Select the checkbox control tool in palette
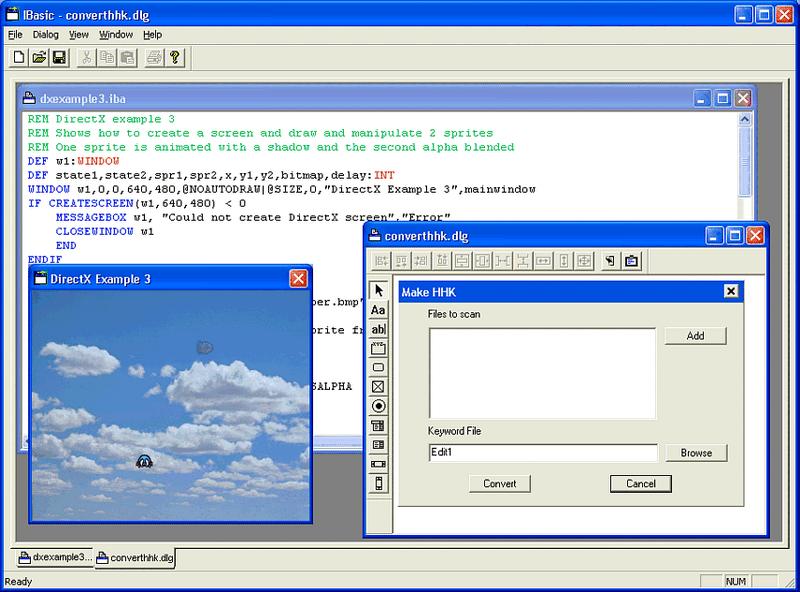The width and height of the screenshot is (800, 592). 378,387
